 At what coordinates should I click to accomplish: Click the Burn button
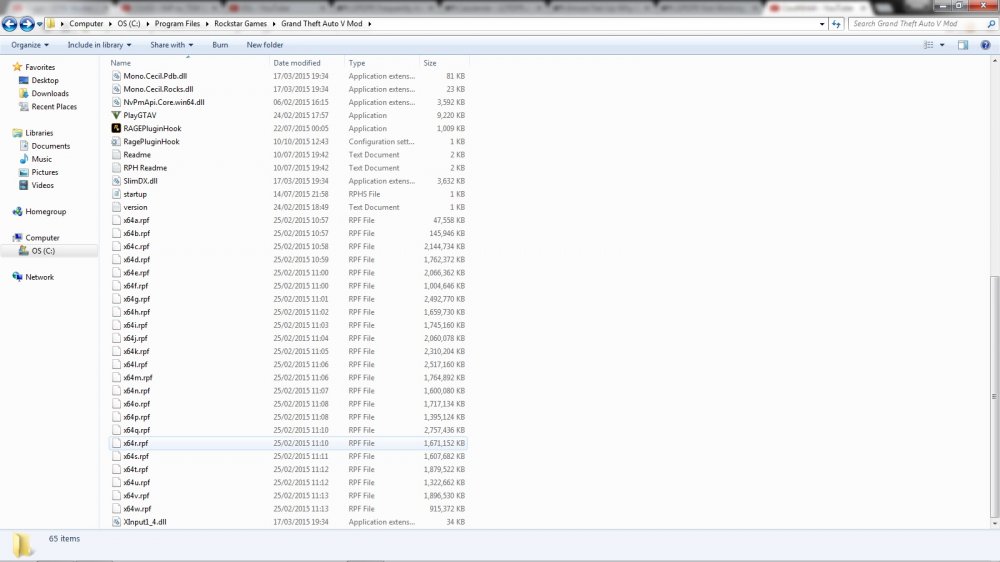(220, 45)
